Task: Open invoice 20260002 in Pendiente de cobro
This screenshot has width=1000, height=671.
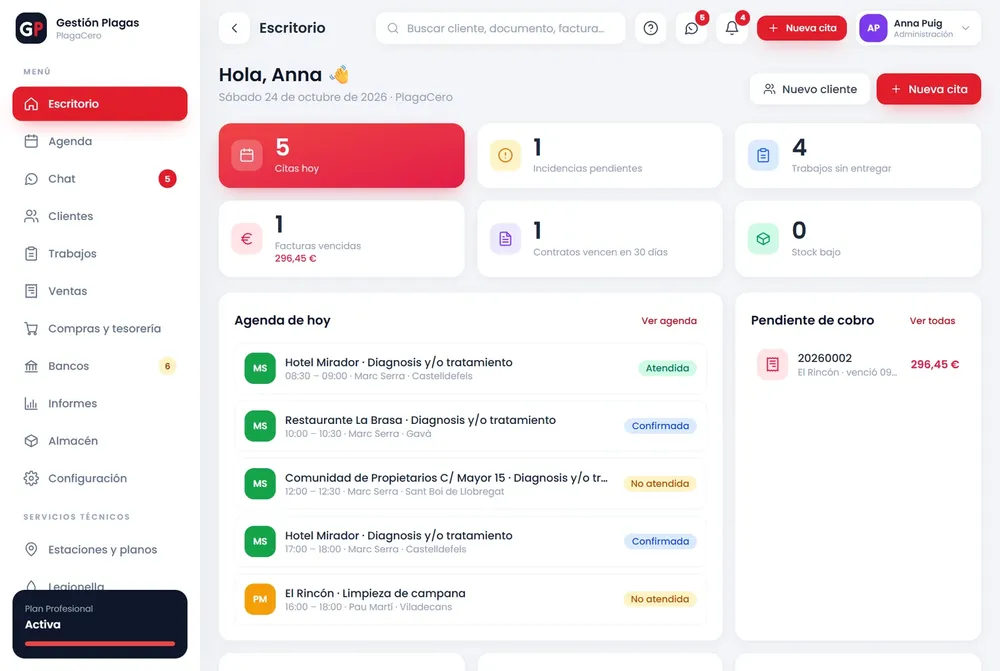Action: click(858, 365)
